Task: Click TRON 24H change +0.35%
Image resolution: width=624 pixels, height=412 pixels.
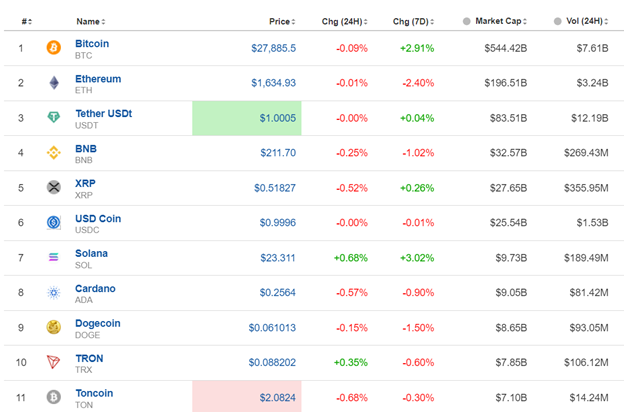Action: [x=351, y=362]
